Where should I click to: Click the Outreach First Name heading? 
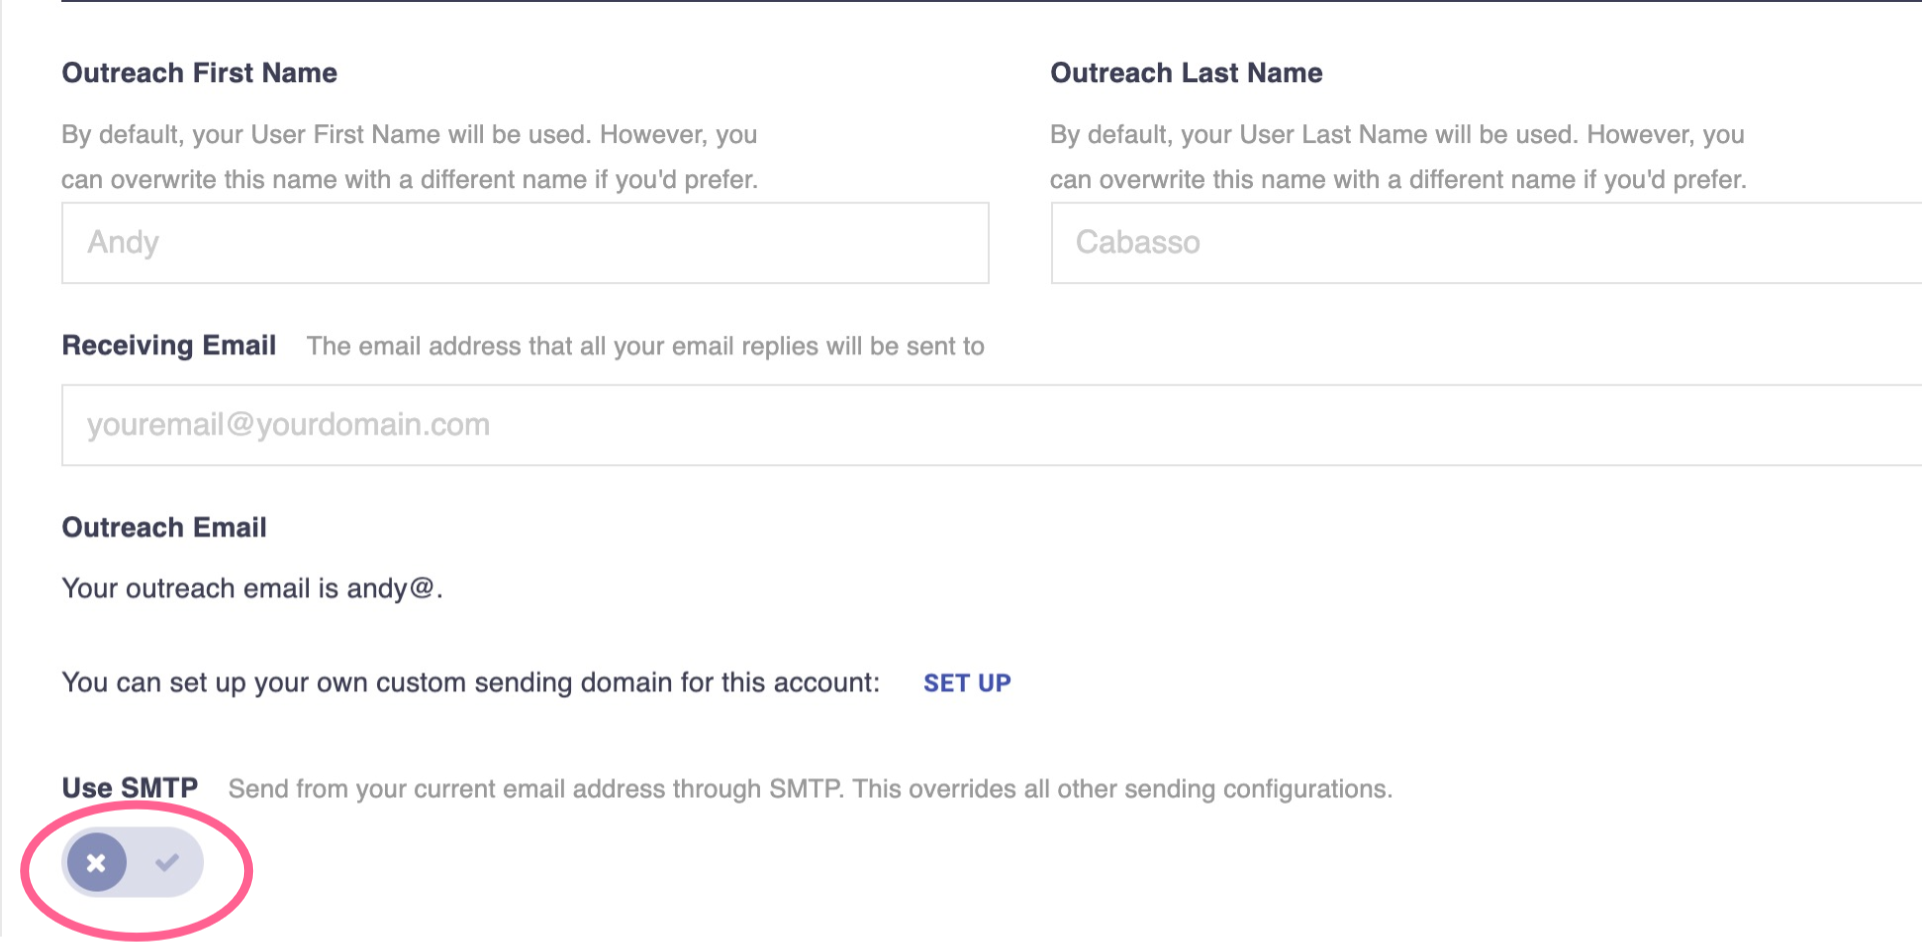click(199, 72)
